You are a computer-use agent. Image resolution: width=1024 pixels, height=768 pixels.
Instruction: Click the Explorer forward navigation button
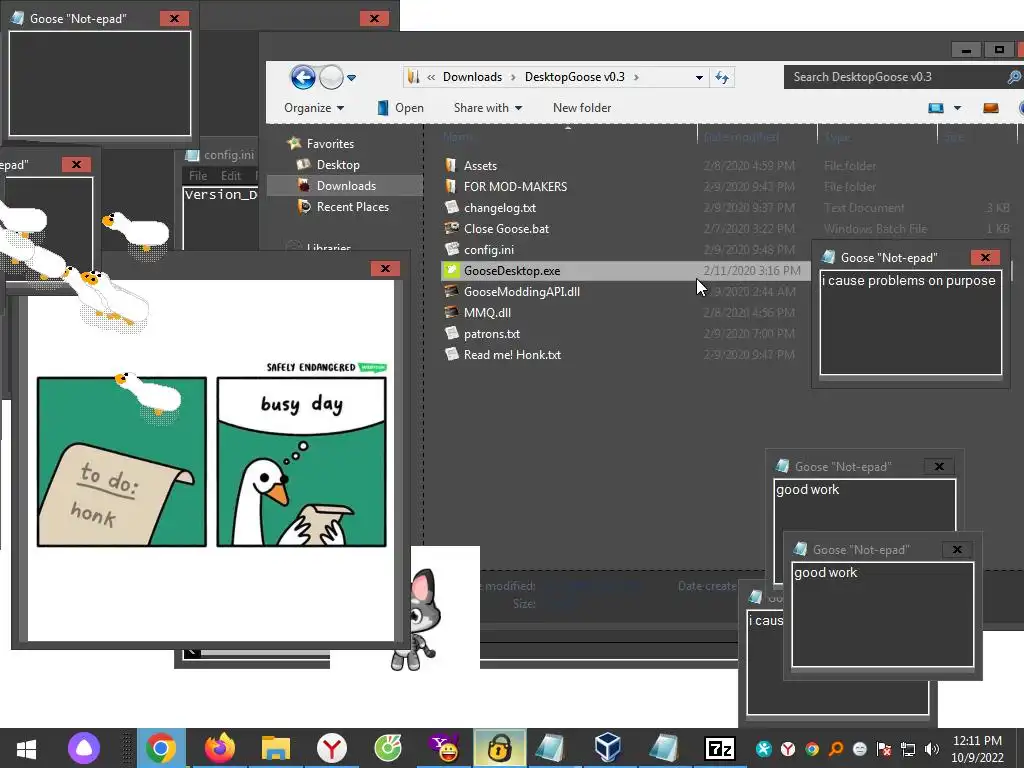(x=332, y=77)
